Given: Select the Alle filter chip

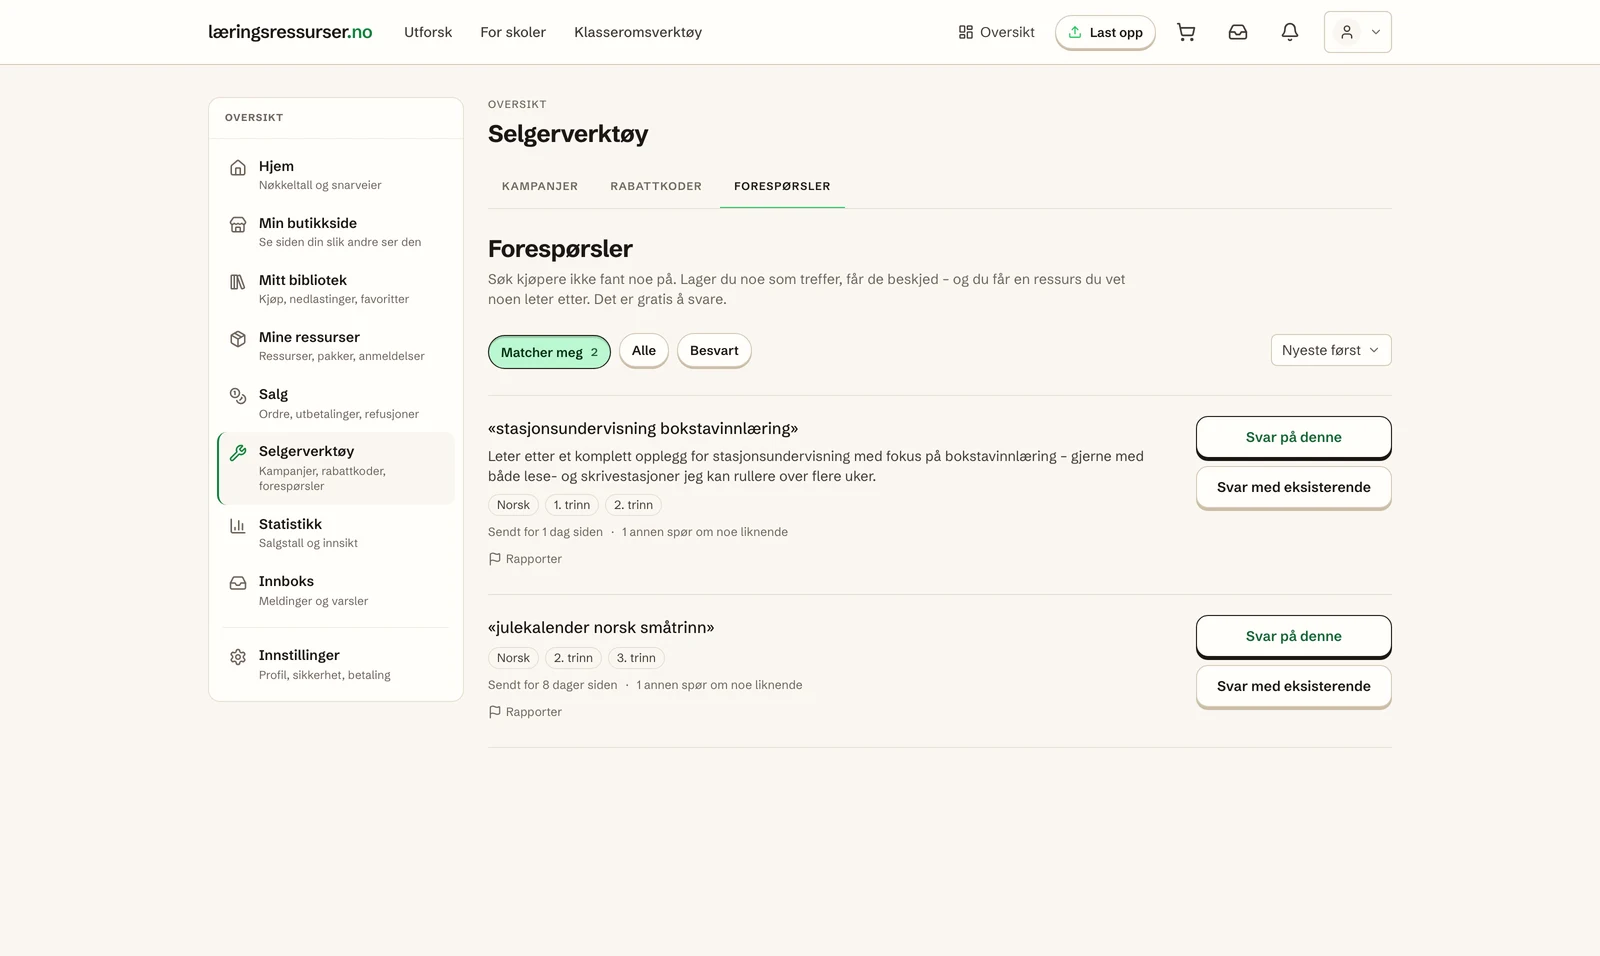Looking at the screenshot, I should 644,351.
